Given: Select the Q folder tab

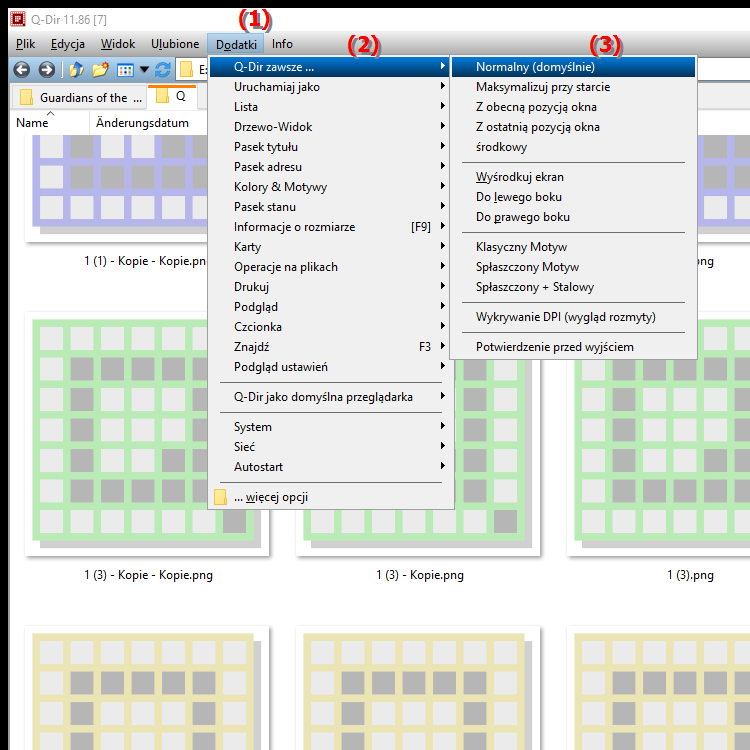Looking at the screenshot, I should click(x=171, y=96).
